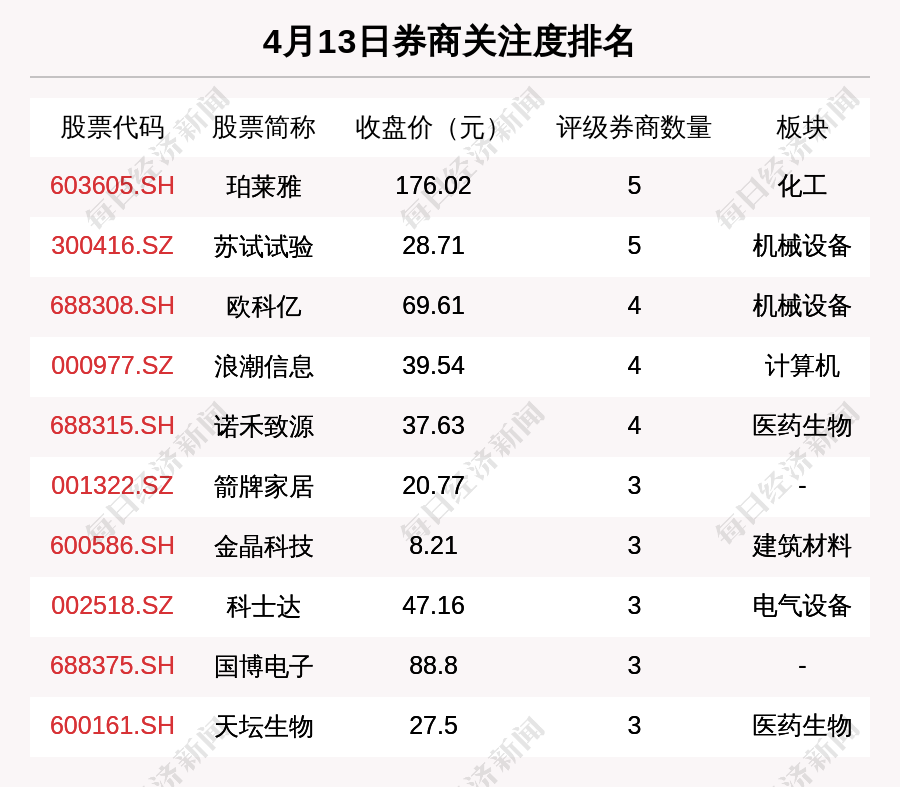Image resolution: width=900 pixels, height=787 pixels.
Task: Click stock code 688308.SH
Action: click(112, 305)
